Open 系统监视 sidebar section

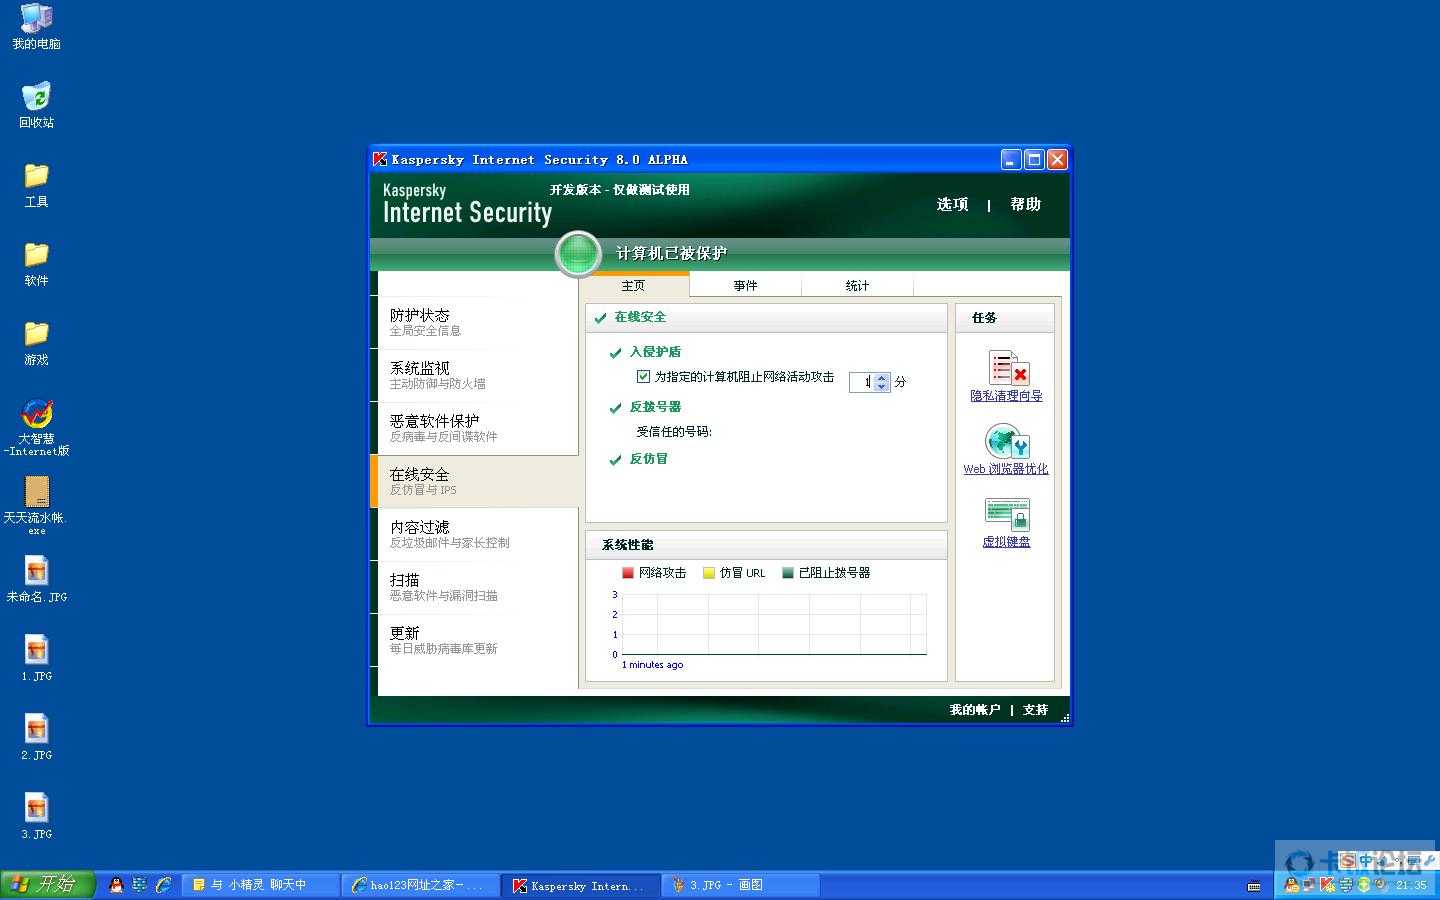pos(478,375)
